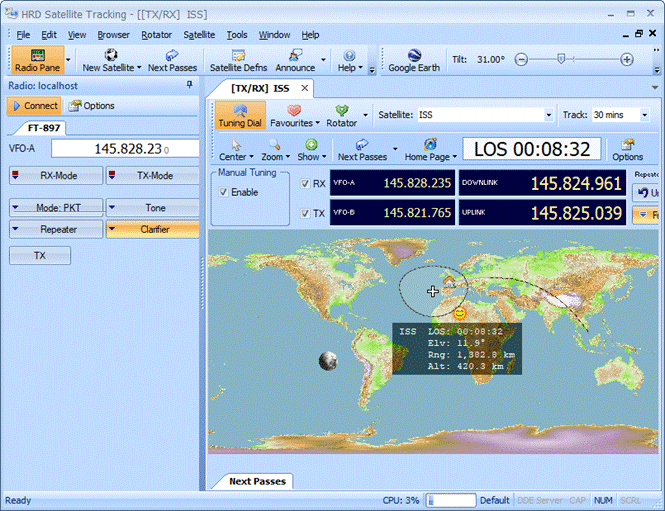665x511 pixels.
Task: Click the Center cursor tool
Action: point(236,150)
